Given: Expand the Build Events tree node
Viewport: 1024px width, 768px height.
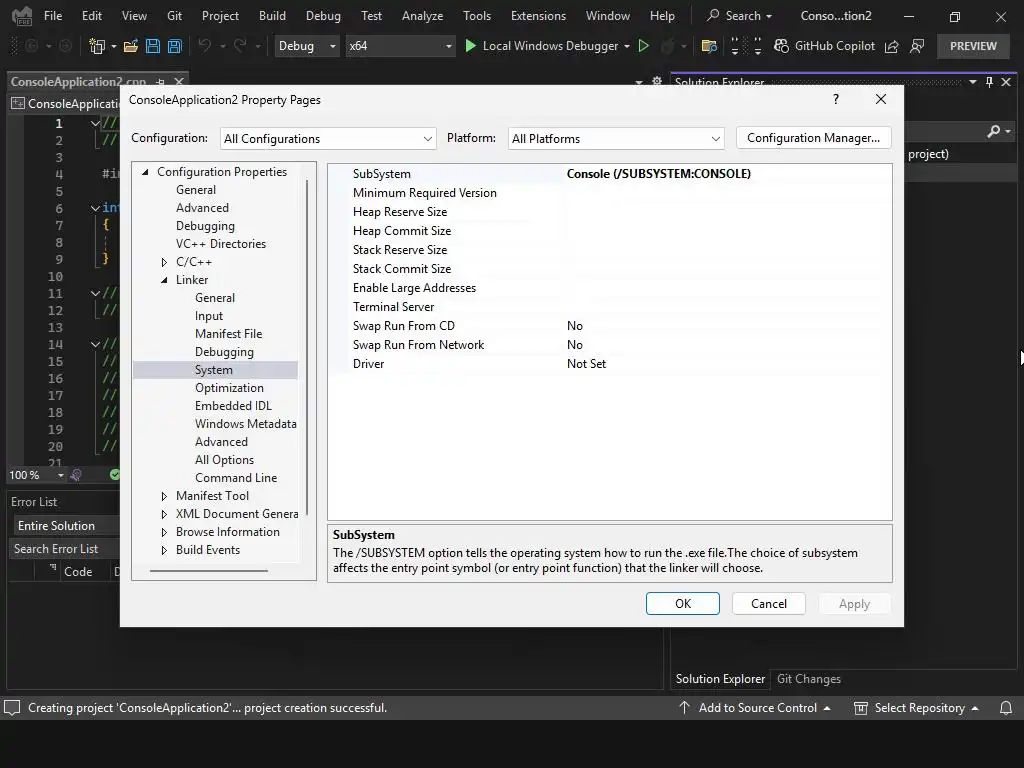Looking at the screenshot, I should [164, 551].
